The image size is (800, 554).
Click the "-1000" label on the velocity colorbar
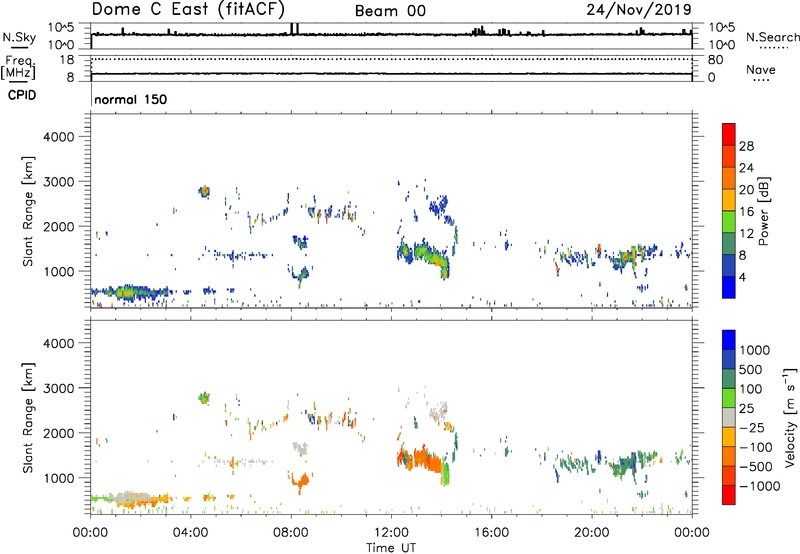point(760,486)
